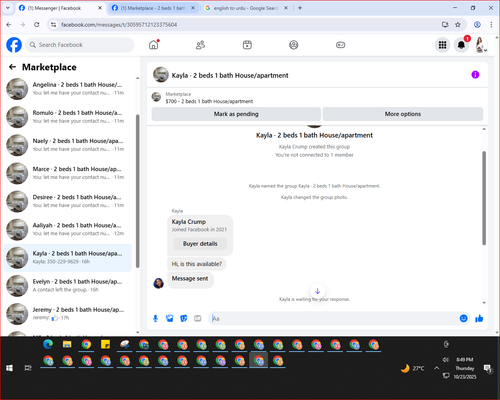Open Buyer details for Kayla Crump
The height and width of the screenshot is (400, 500).
tap(200, 244)
